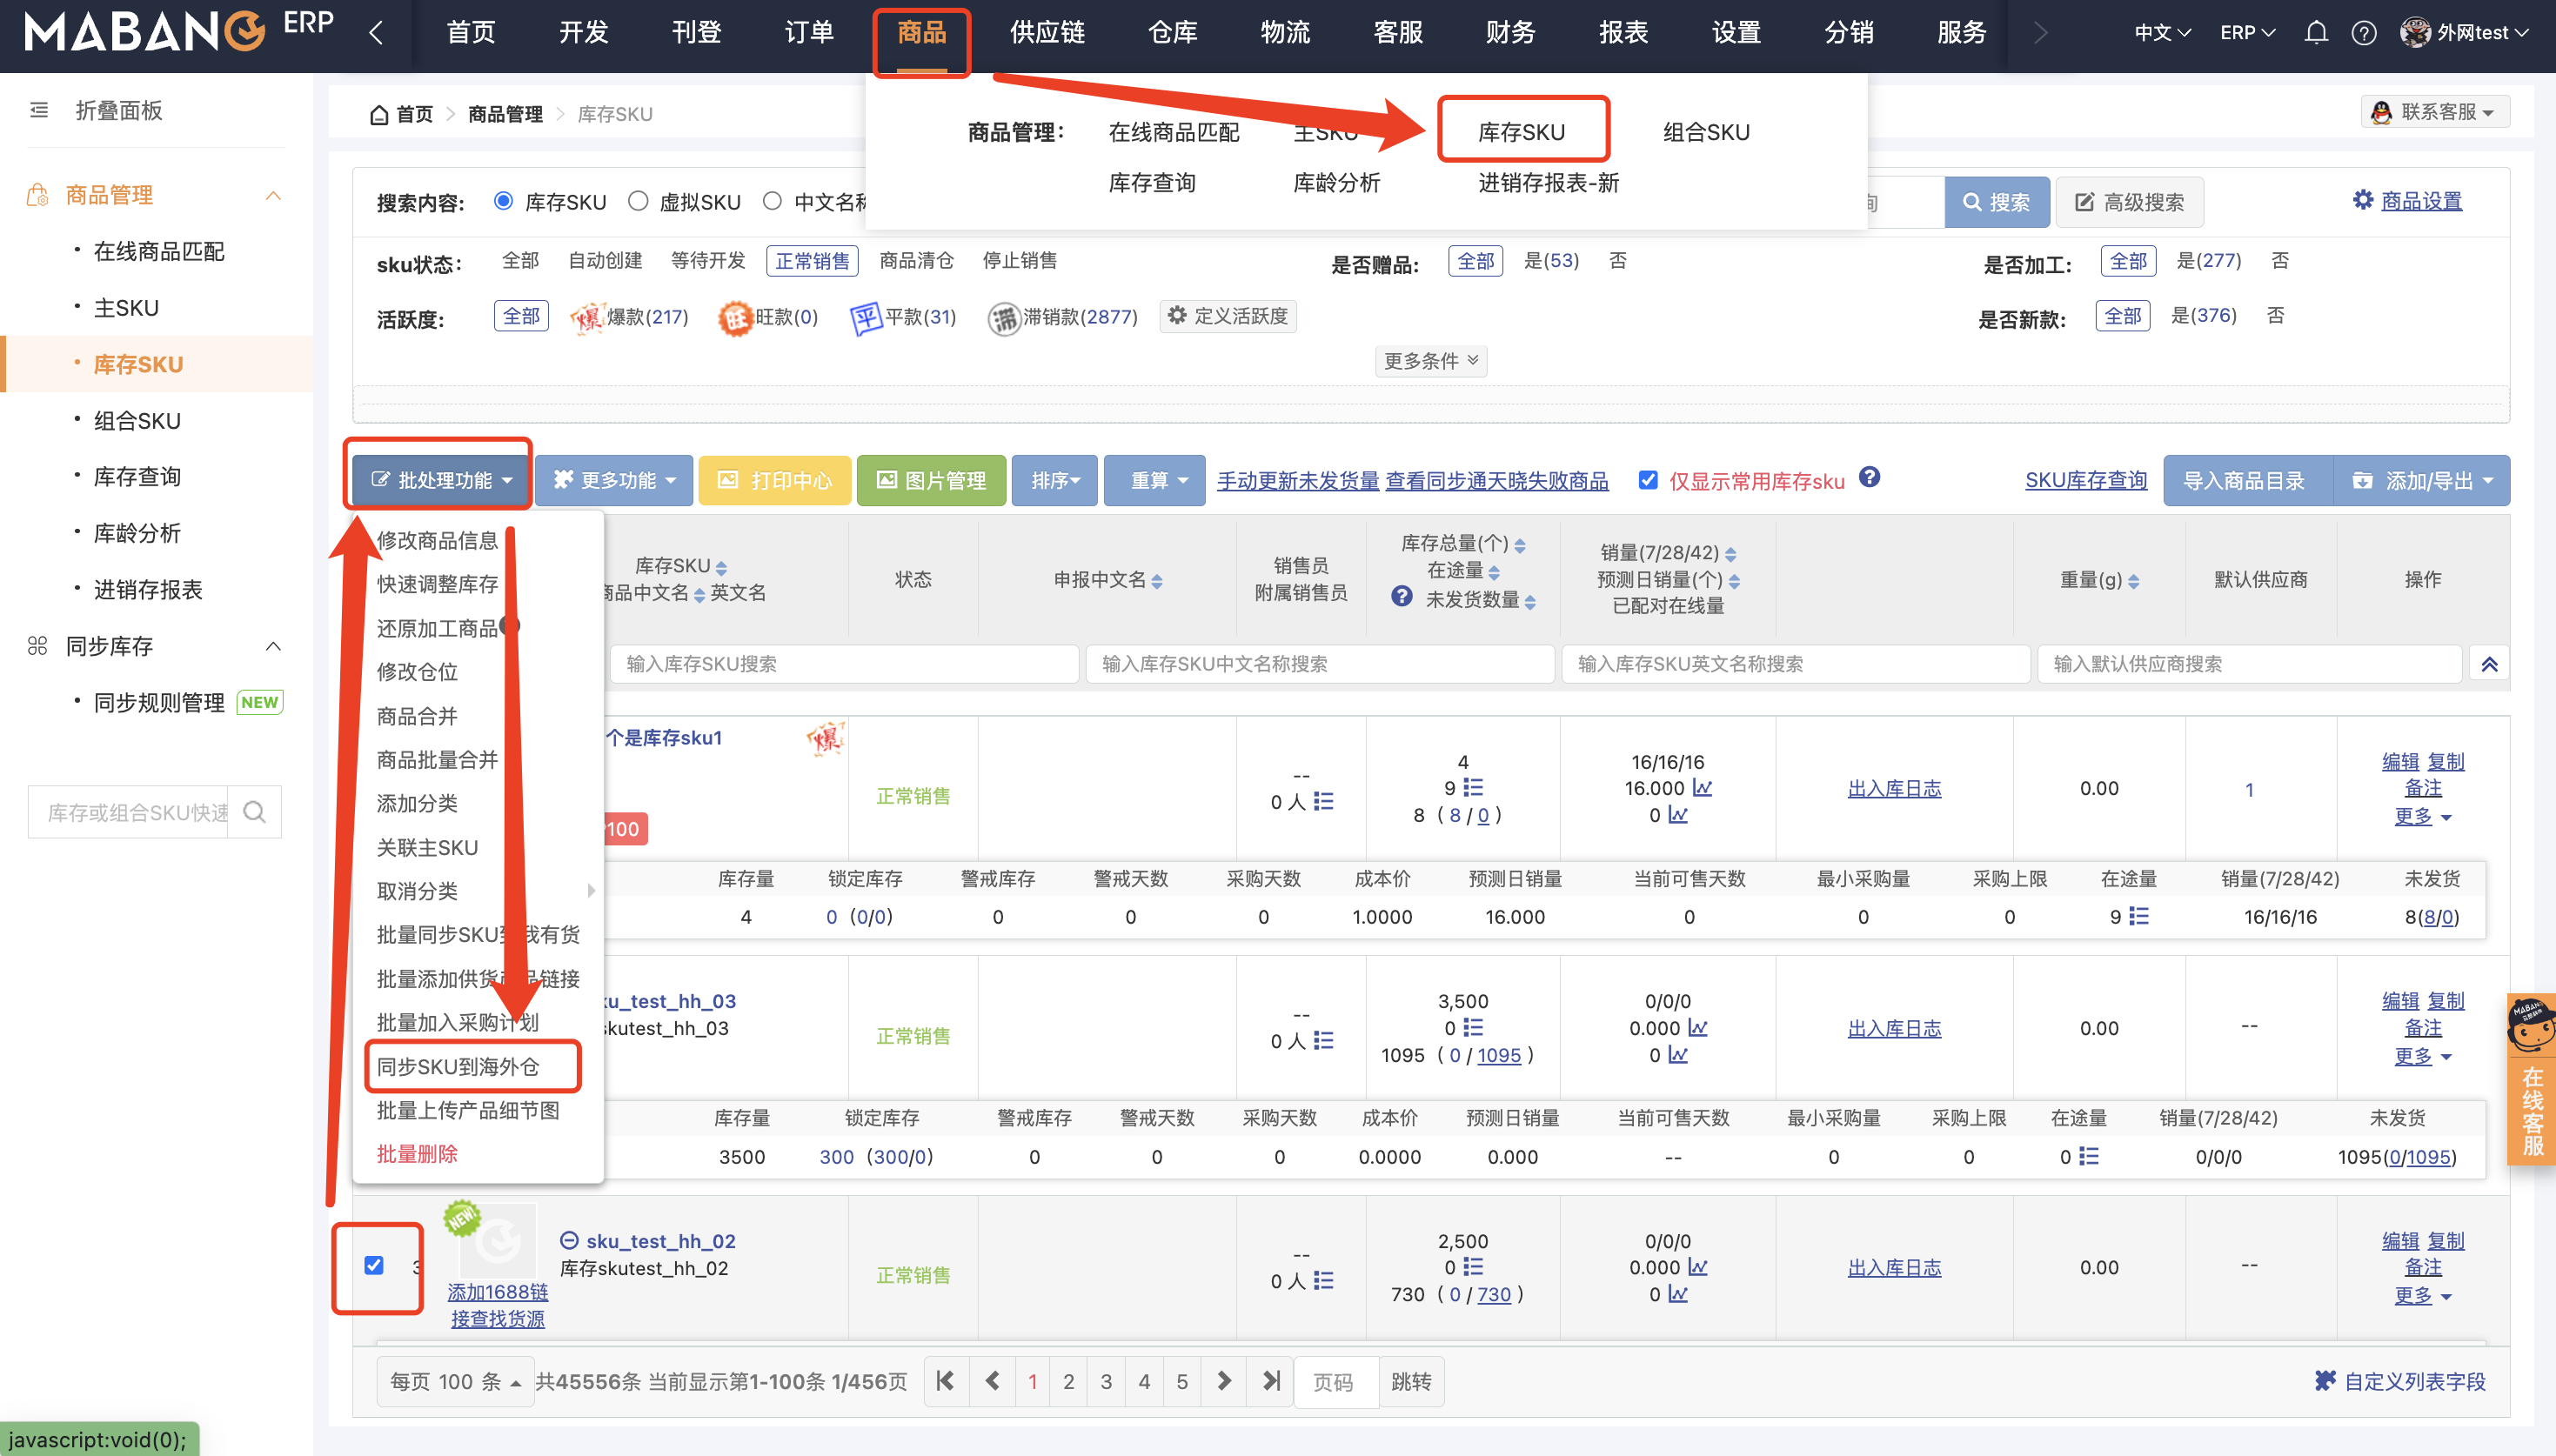
Task: Click the 高级搜索 button
Action: coord(2130,201)
